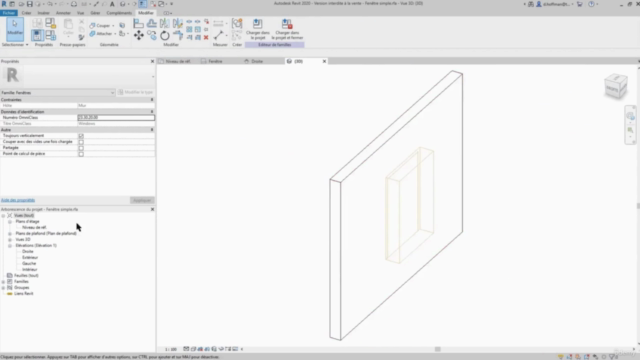Select the Rotate tool icon
Viewport: 640px width, 360px height.
(x=164, y=35)
